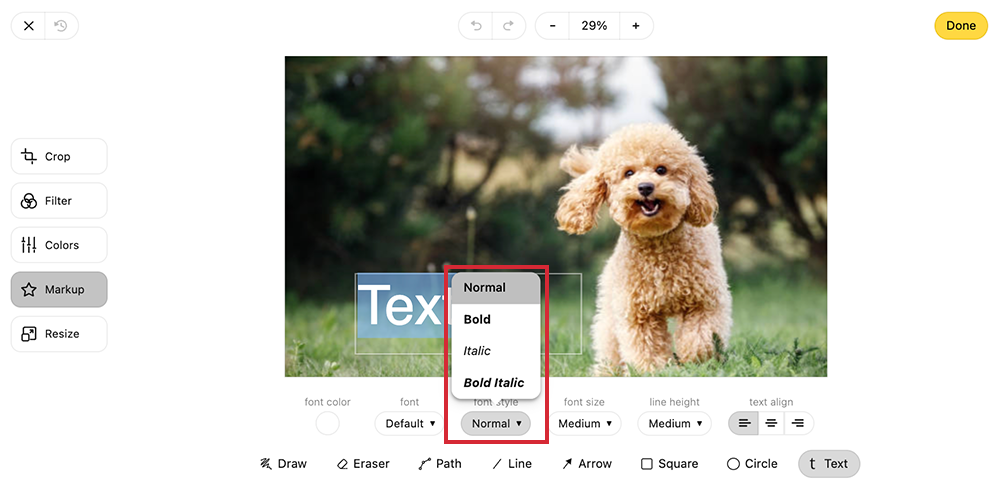Screen dimensions: 1000x488
Task: Click the undo arrow icon
Action: (476, 26)
